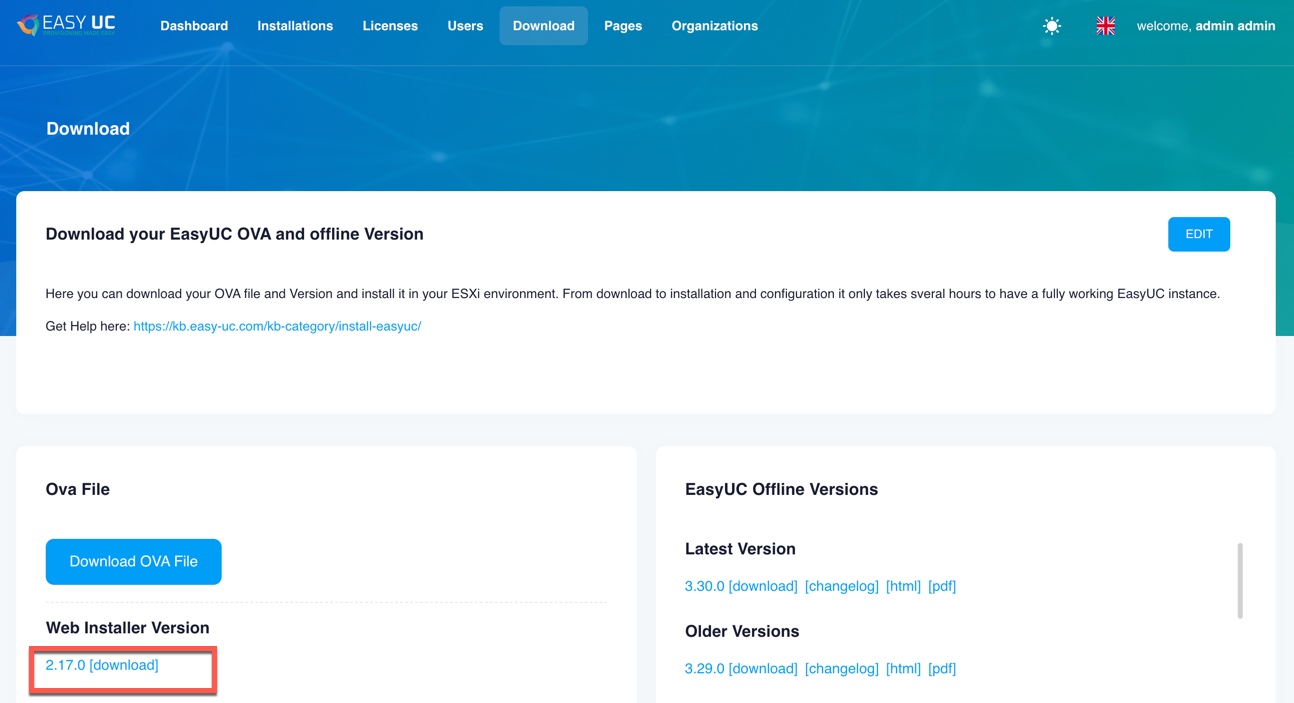Go to Organizations
The height and width of the screenshot is (703, 1294).
[714, 26]
